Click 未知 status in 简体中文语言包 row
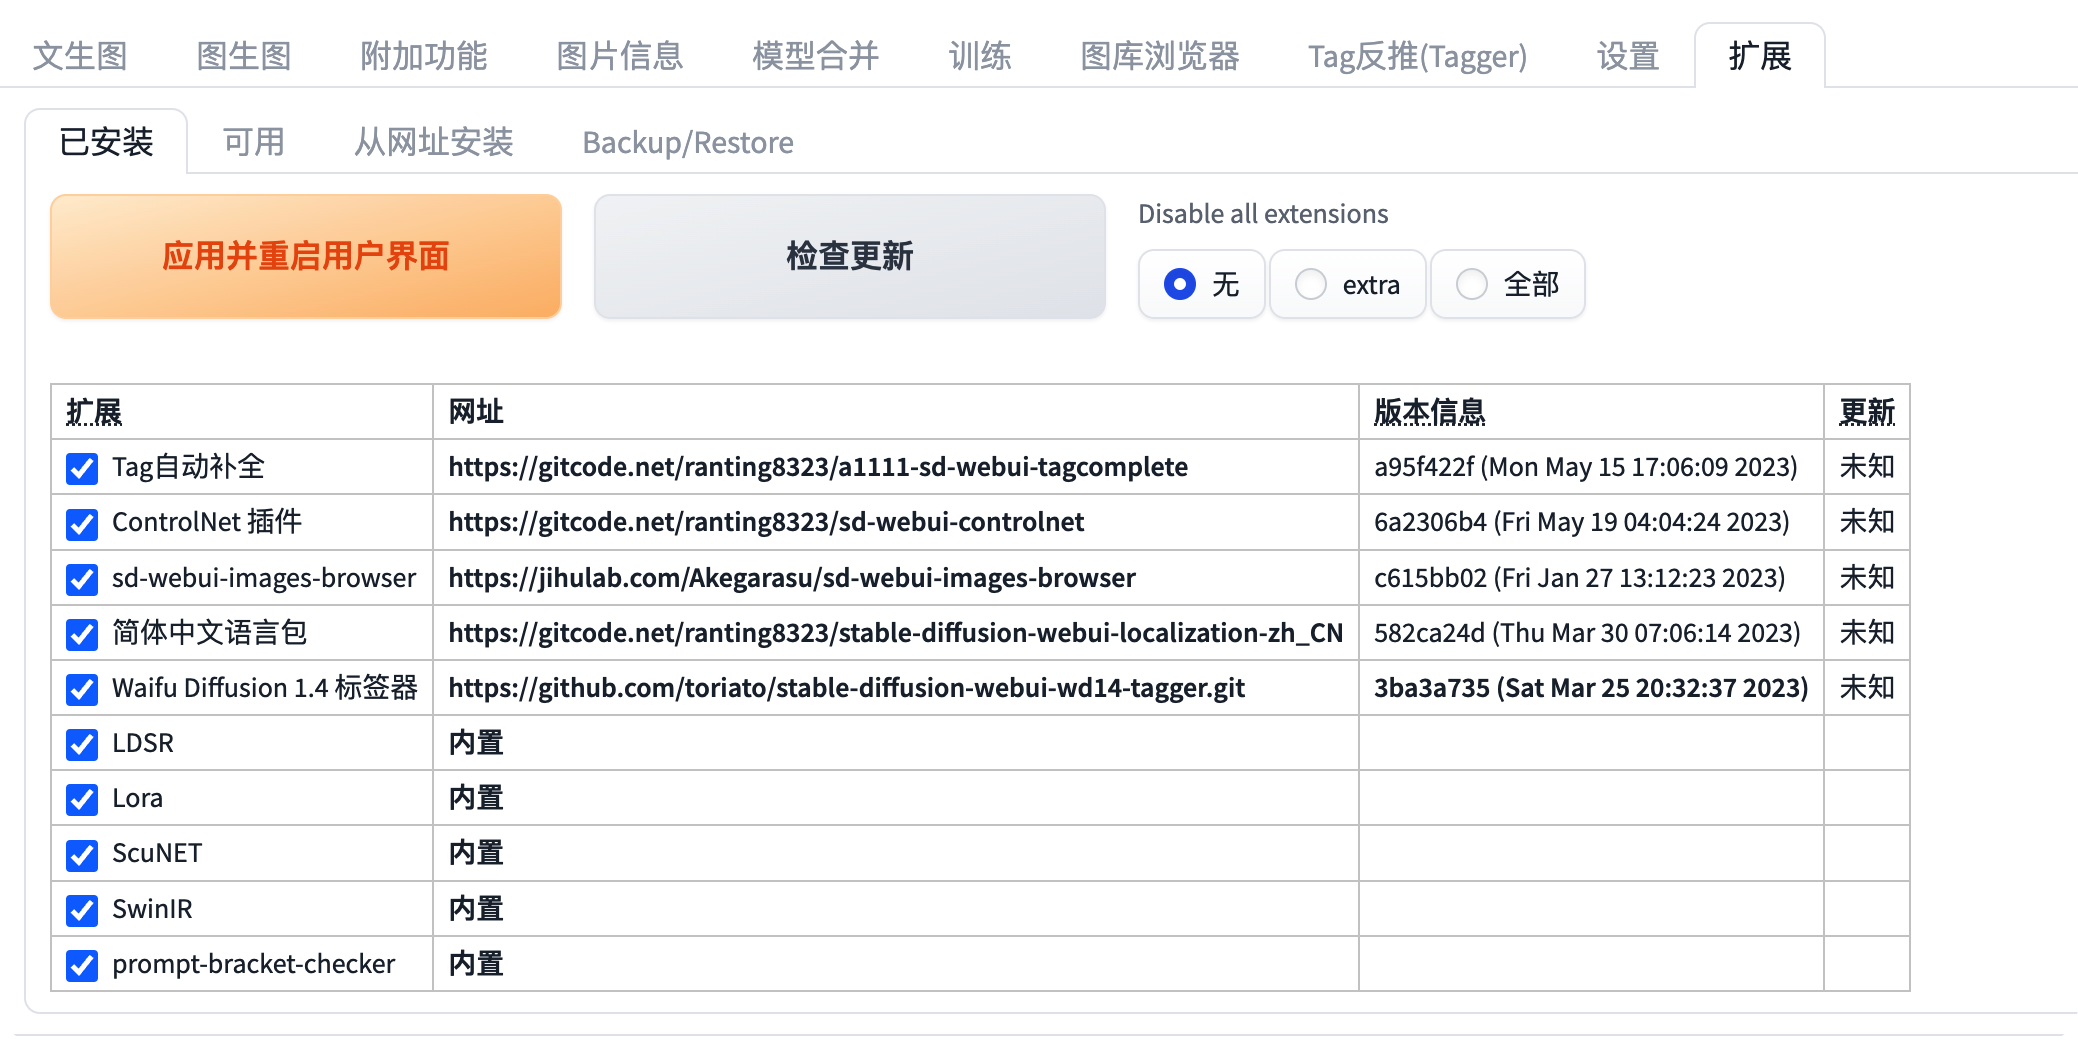The image size is (2078, 1042). [1867, 633]
